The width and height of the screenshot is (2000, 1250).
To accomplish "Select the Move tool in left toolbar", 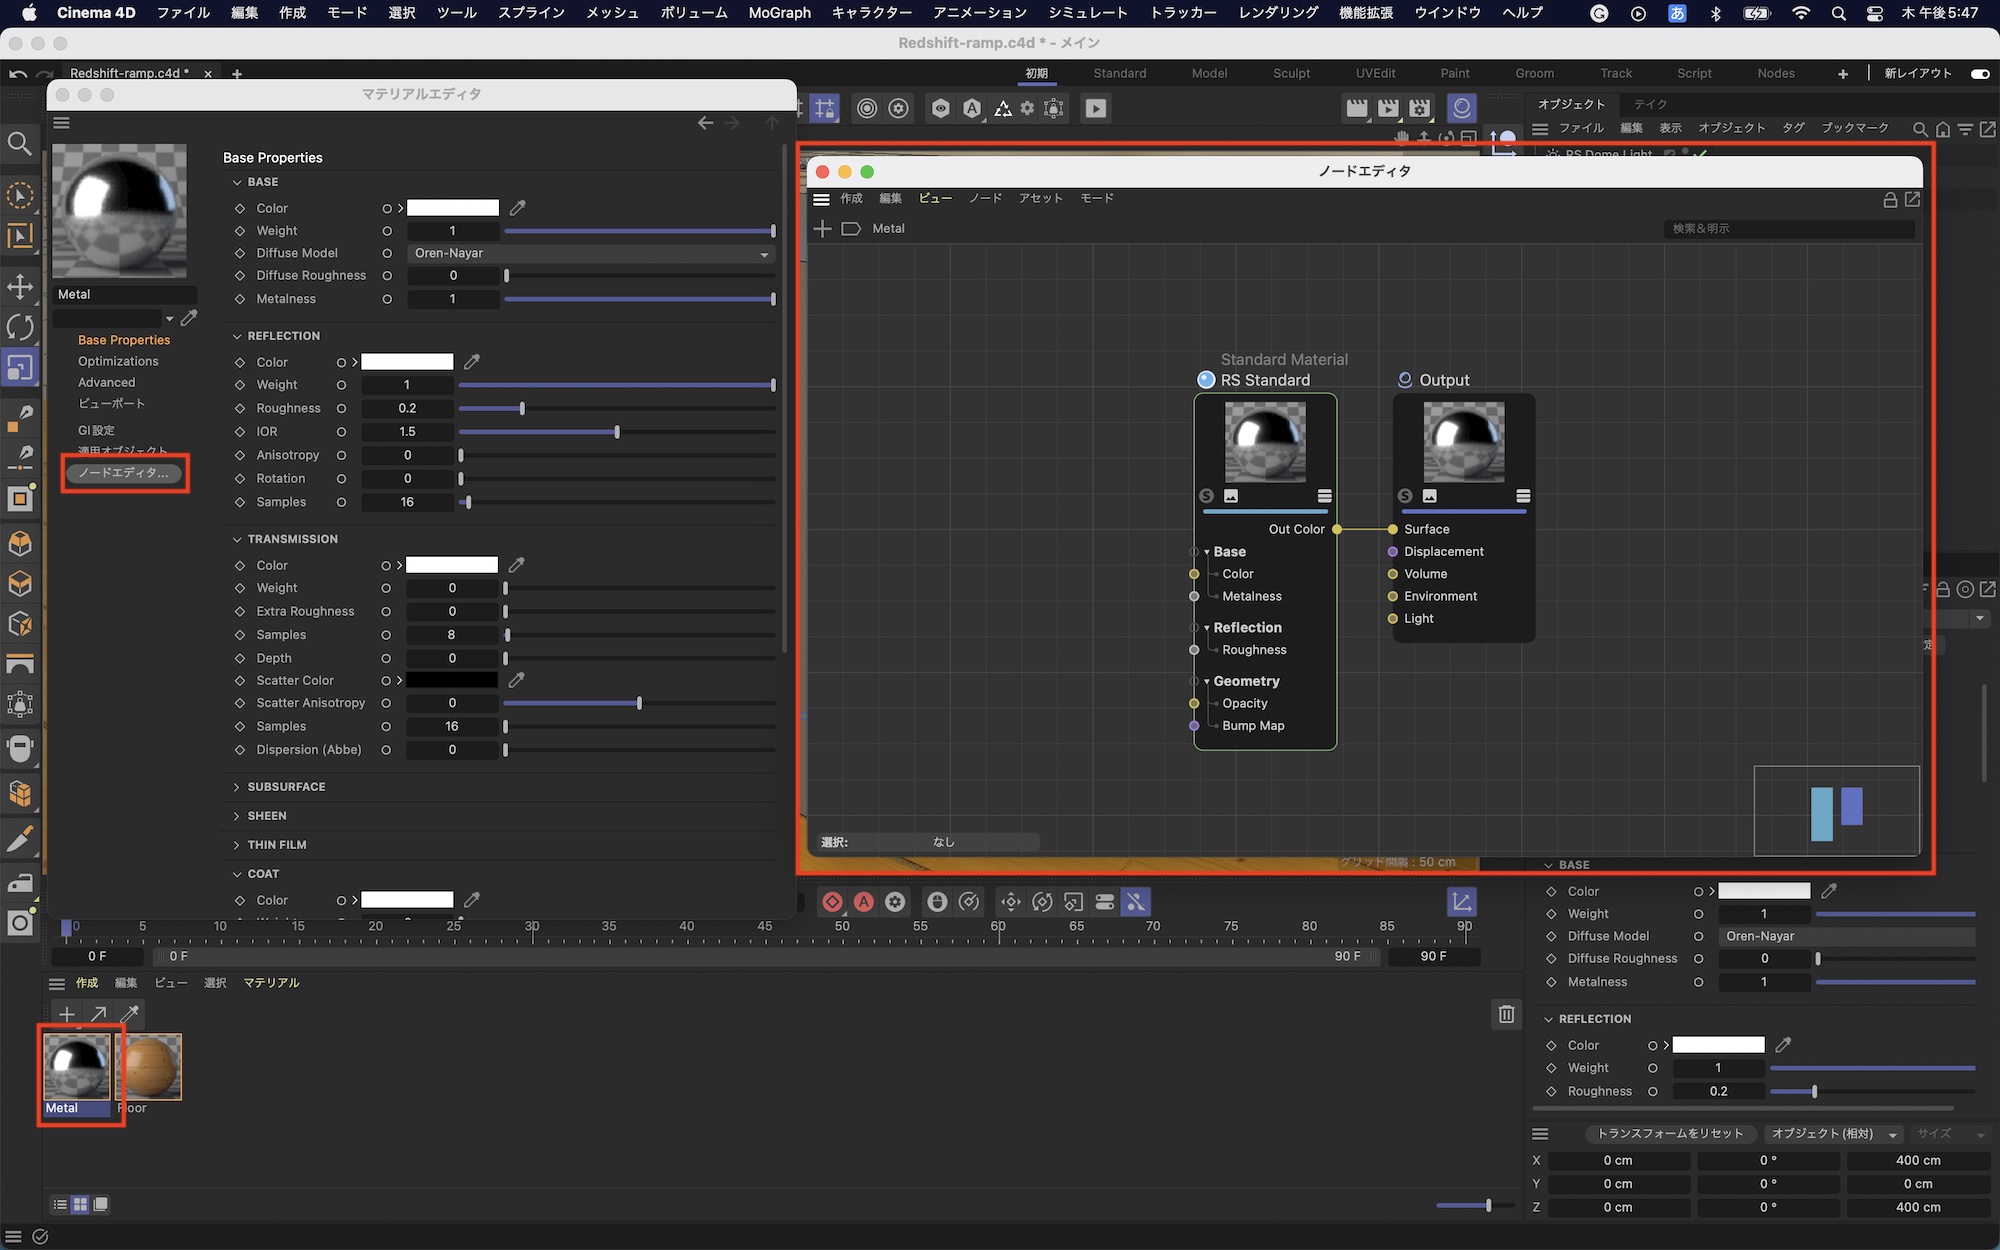I will [20, 287].
